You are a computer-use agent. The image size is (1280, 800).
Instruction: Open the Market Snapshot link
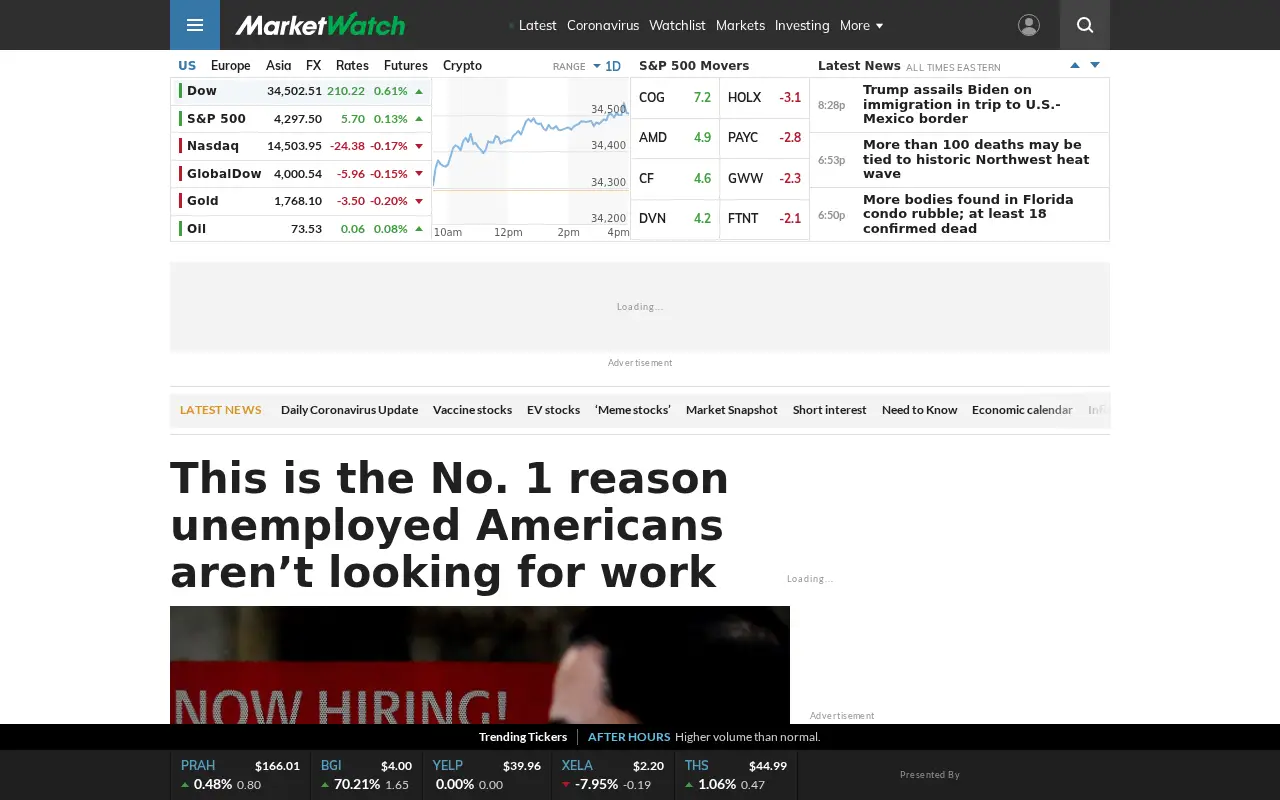(x=732, y=410)
